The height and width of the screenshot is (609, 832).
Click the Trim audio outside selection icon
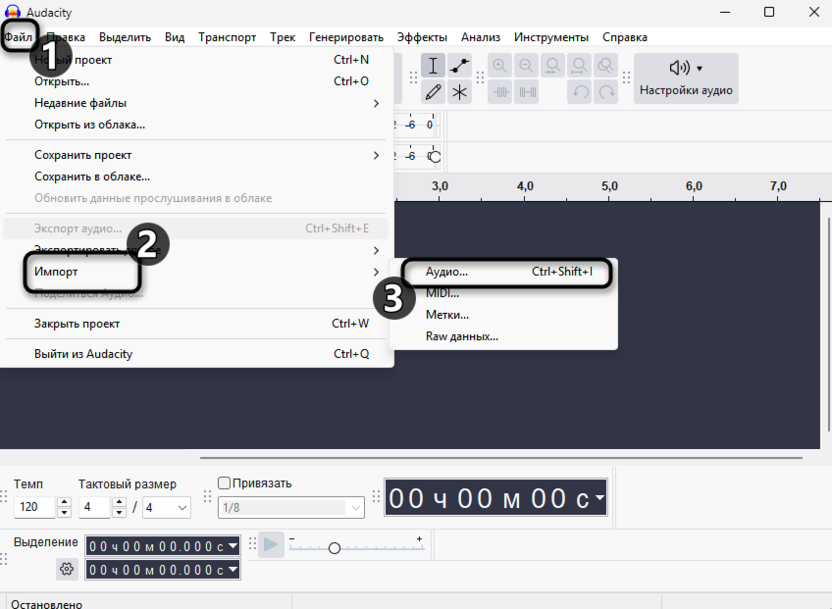499,92
